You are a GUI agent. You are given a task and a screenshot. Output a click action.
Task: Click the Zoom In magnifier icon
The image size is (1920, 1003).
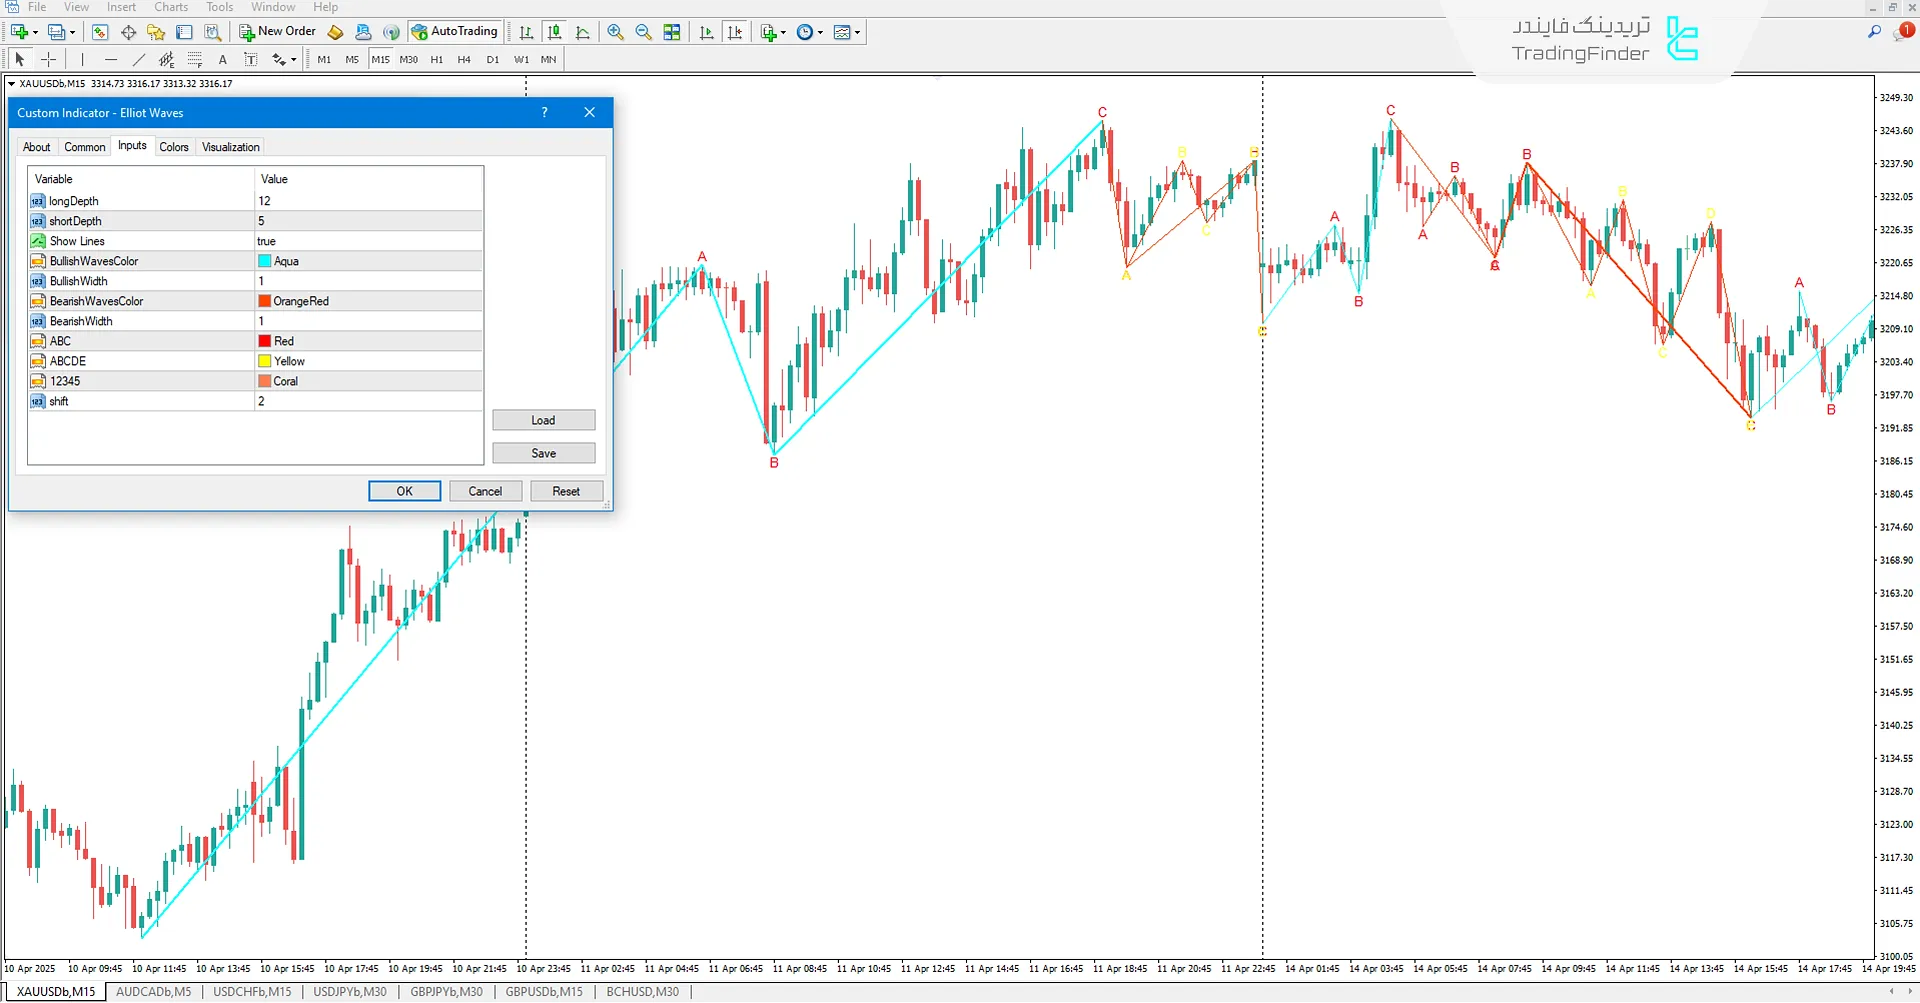tap(615, 31)
